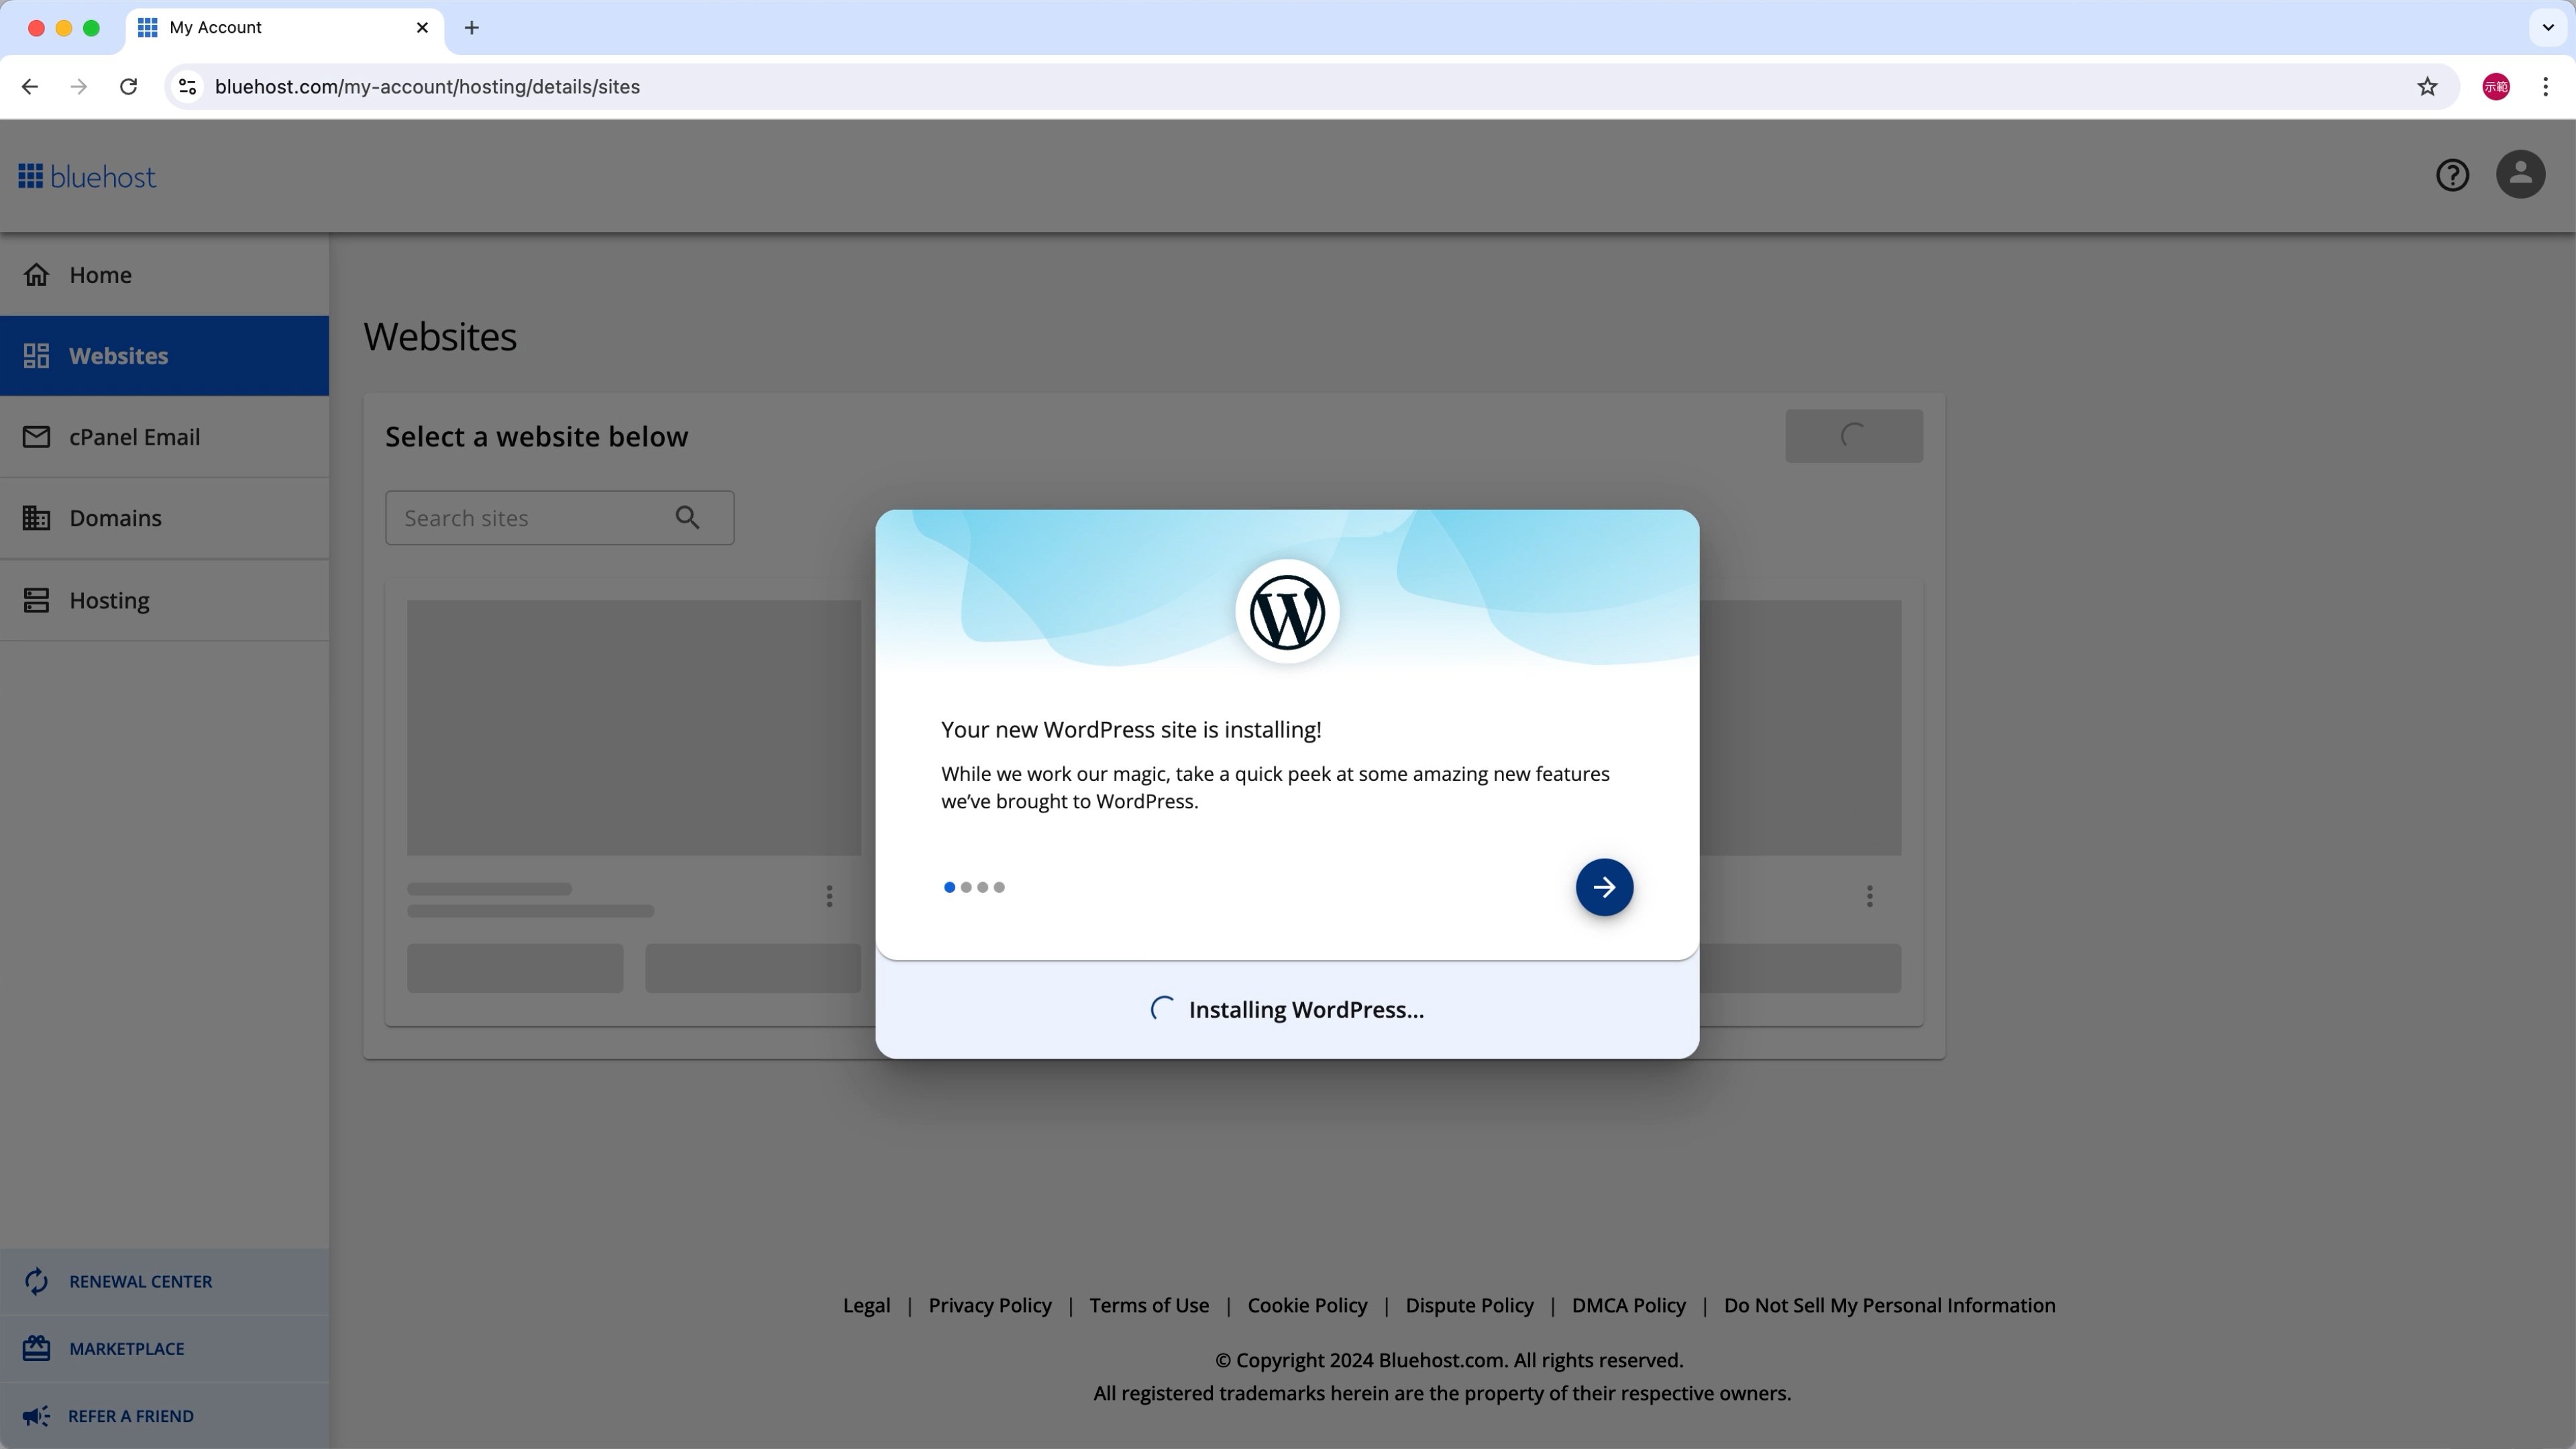Screen dimensions: 2576x1449
Task: Close the My Account tab
Action: (422, 28)
